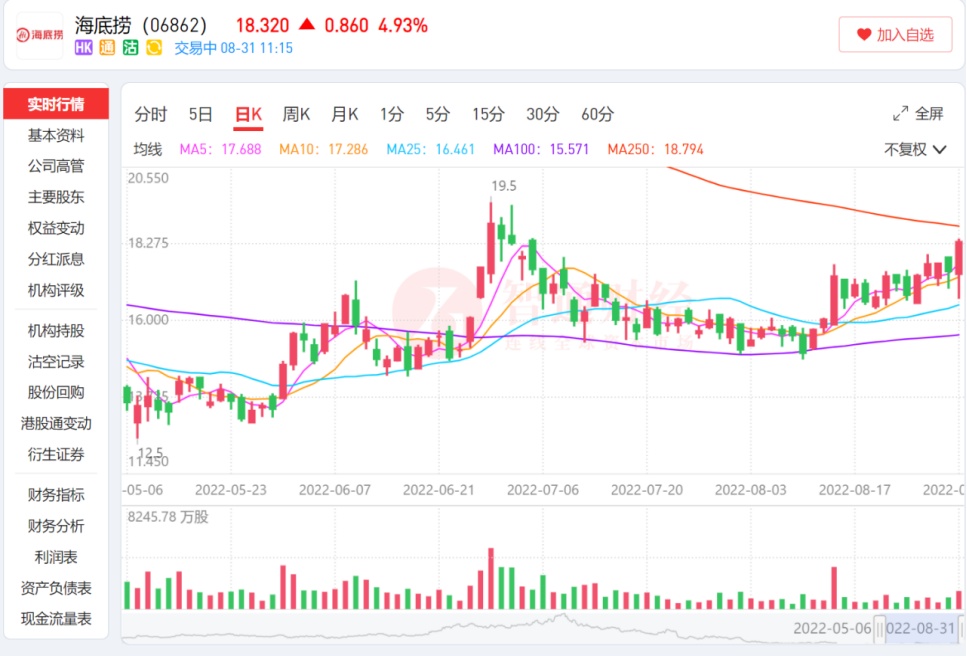Viewport: 967px width, 656px height.
Task: Click the heart icon to add favorite
Action: pos(864,35)
